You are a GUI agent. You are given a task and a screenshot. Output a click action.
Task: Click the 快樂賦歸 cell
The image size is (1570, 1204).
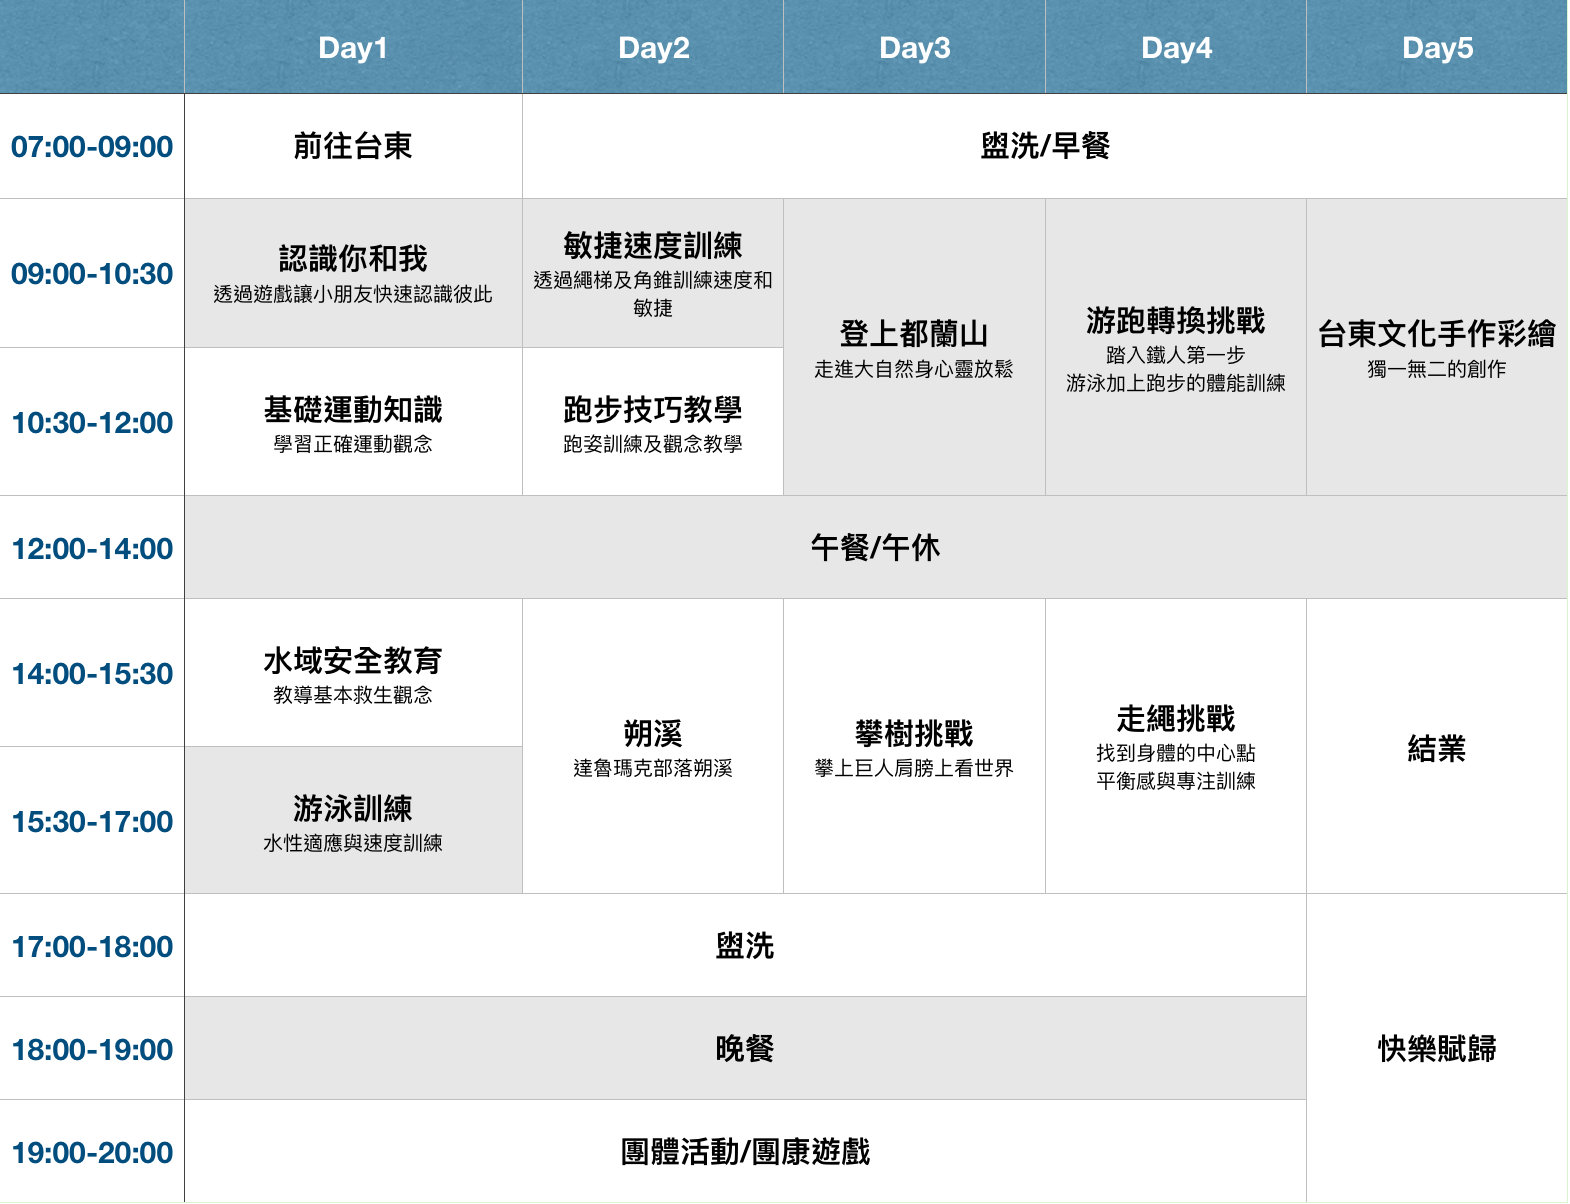[1437, 1048]
